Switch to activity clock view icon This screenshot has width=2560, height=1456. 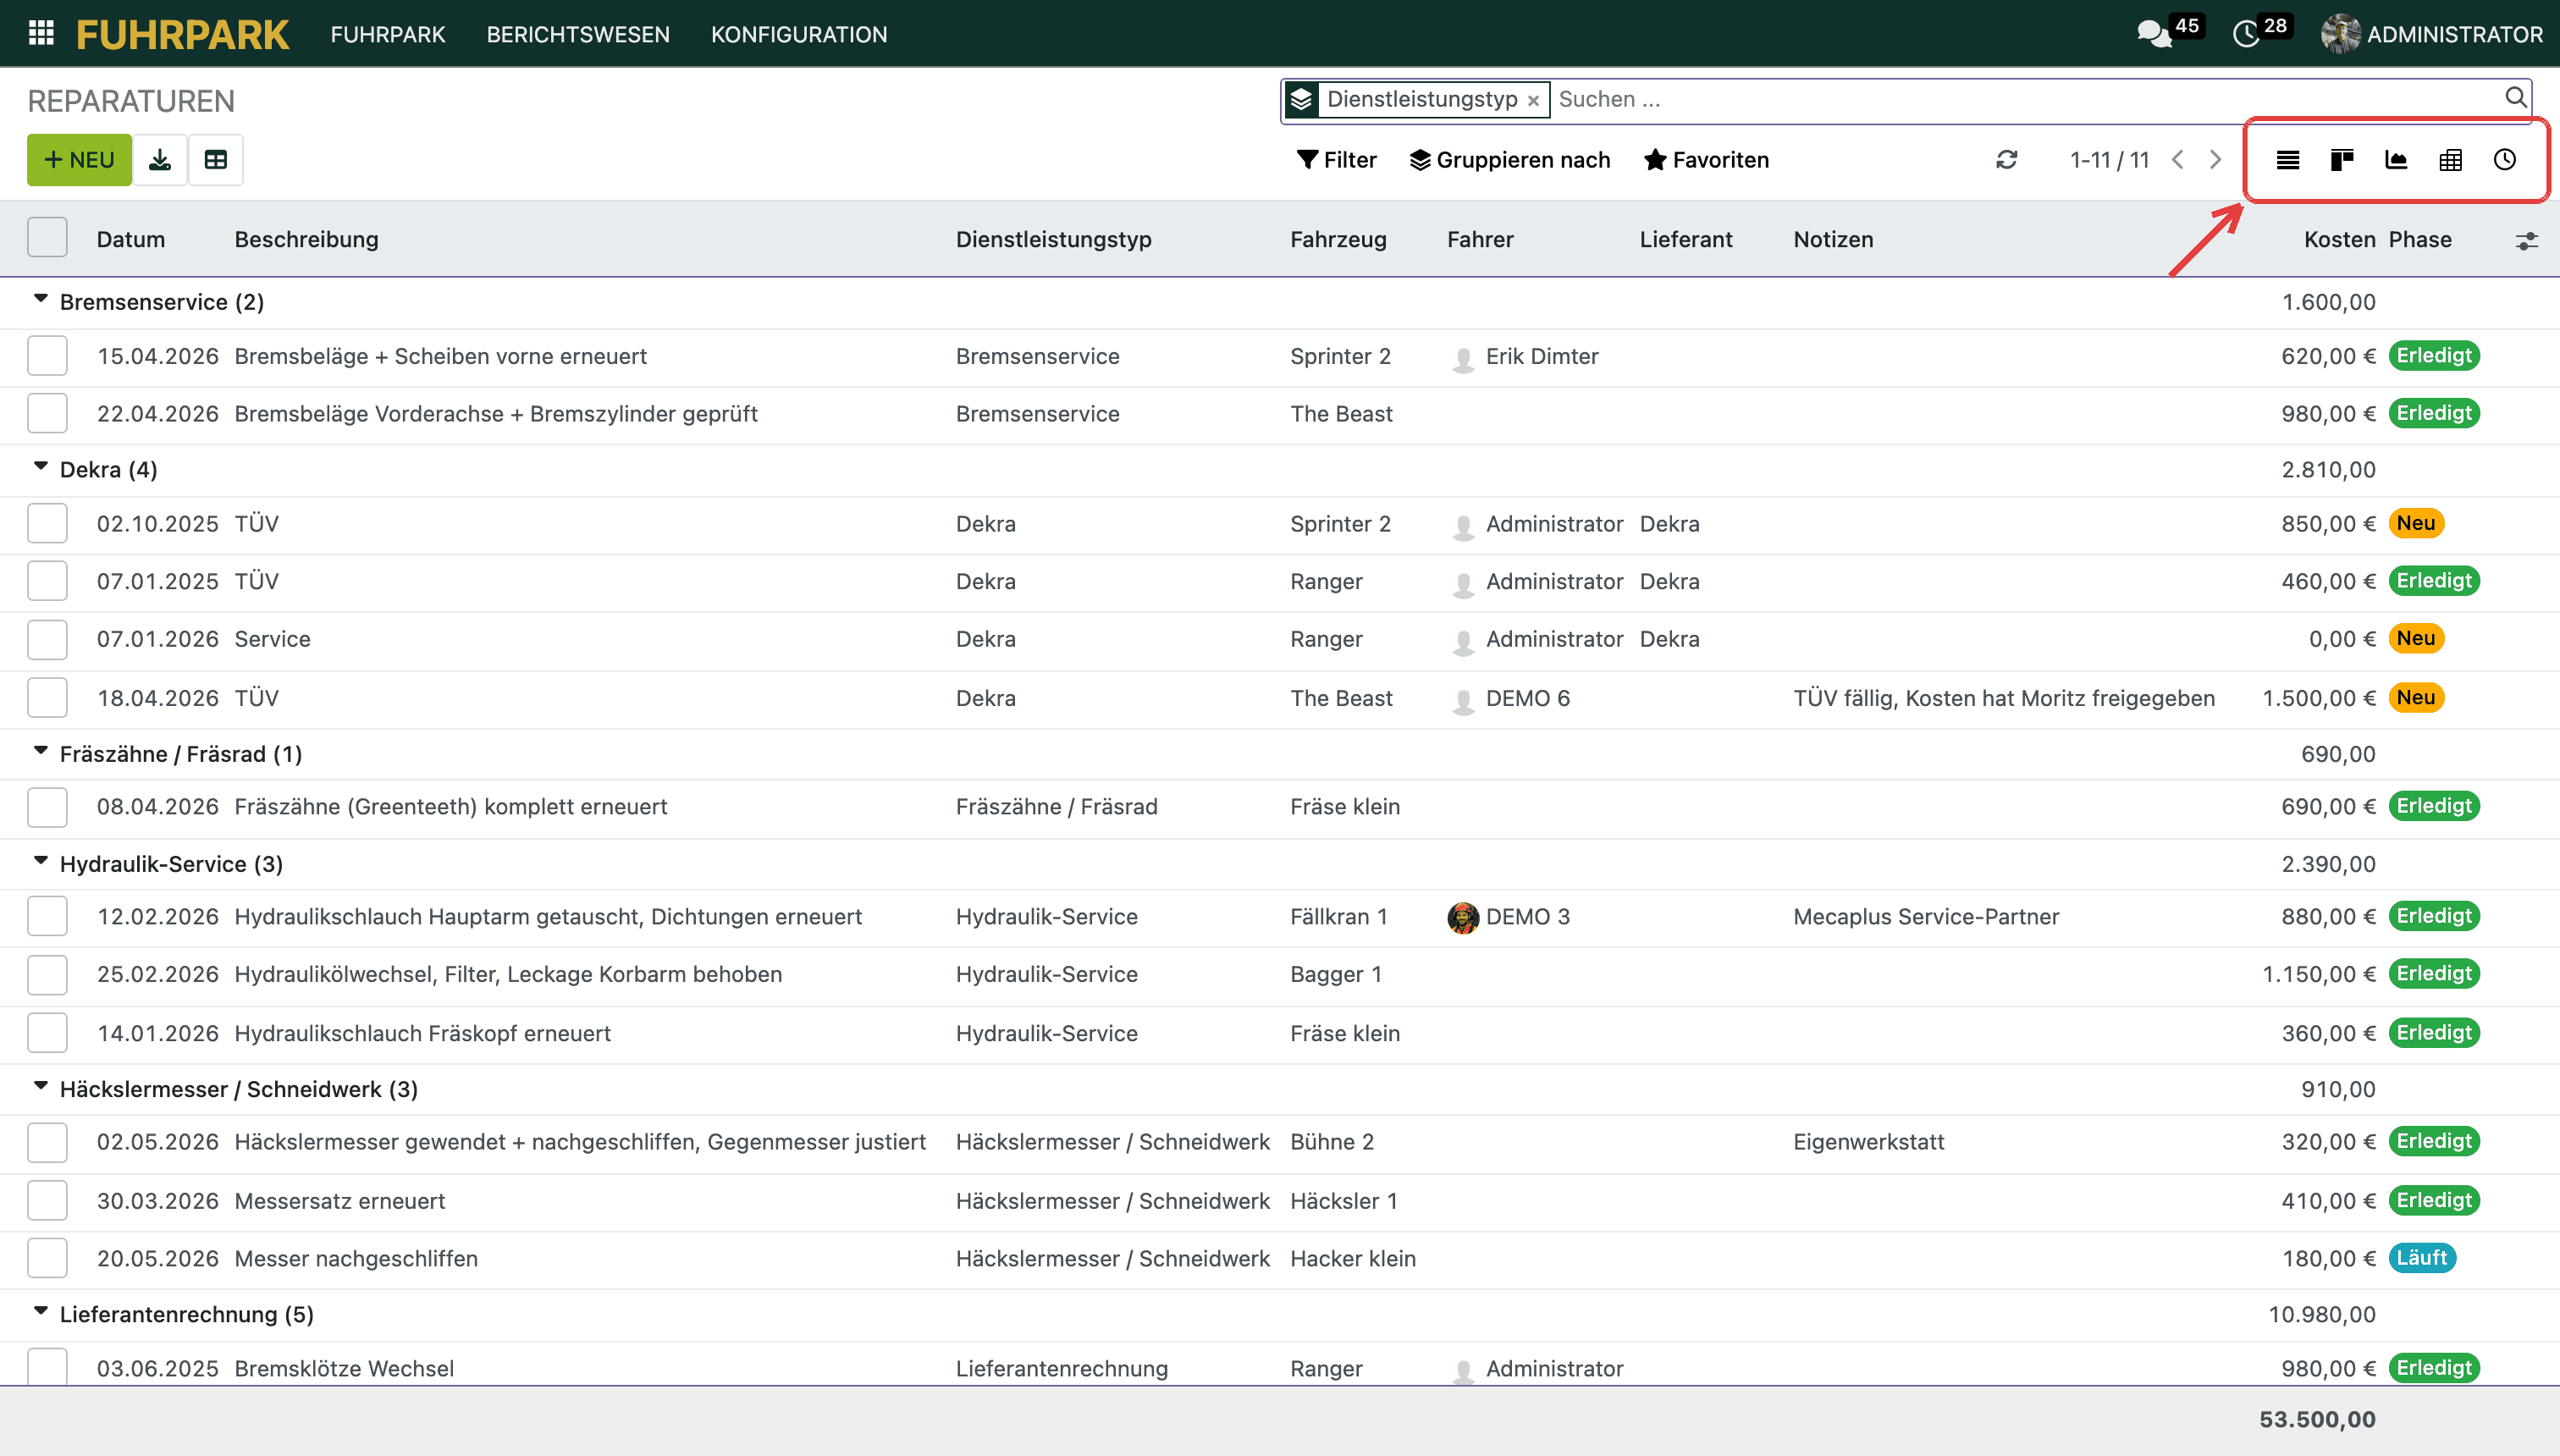[2505, 160]
